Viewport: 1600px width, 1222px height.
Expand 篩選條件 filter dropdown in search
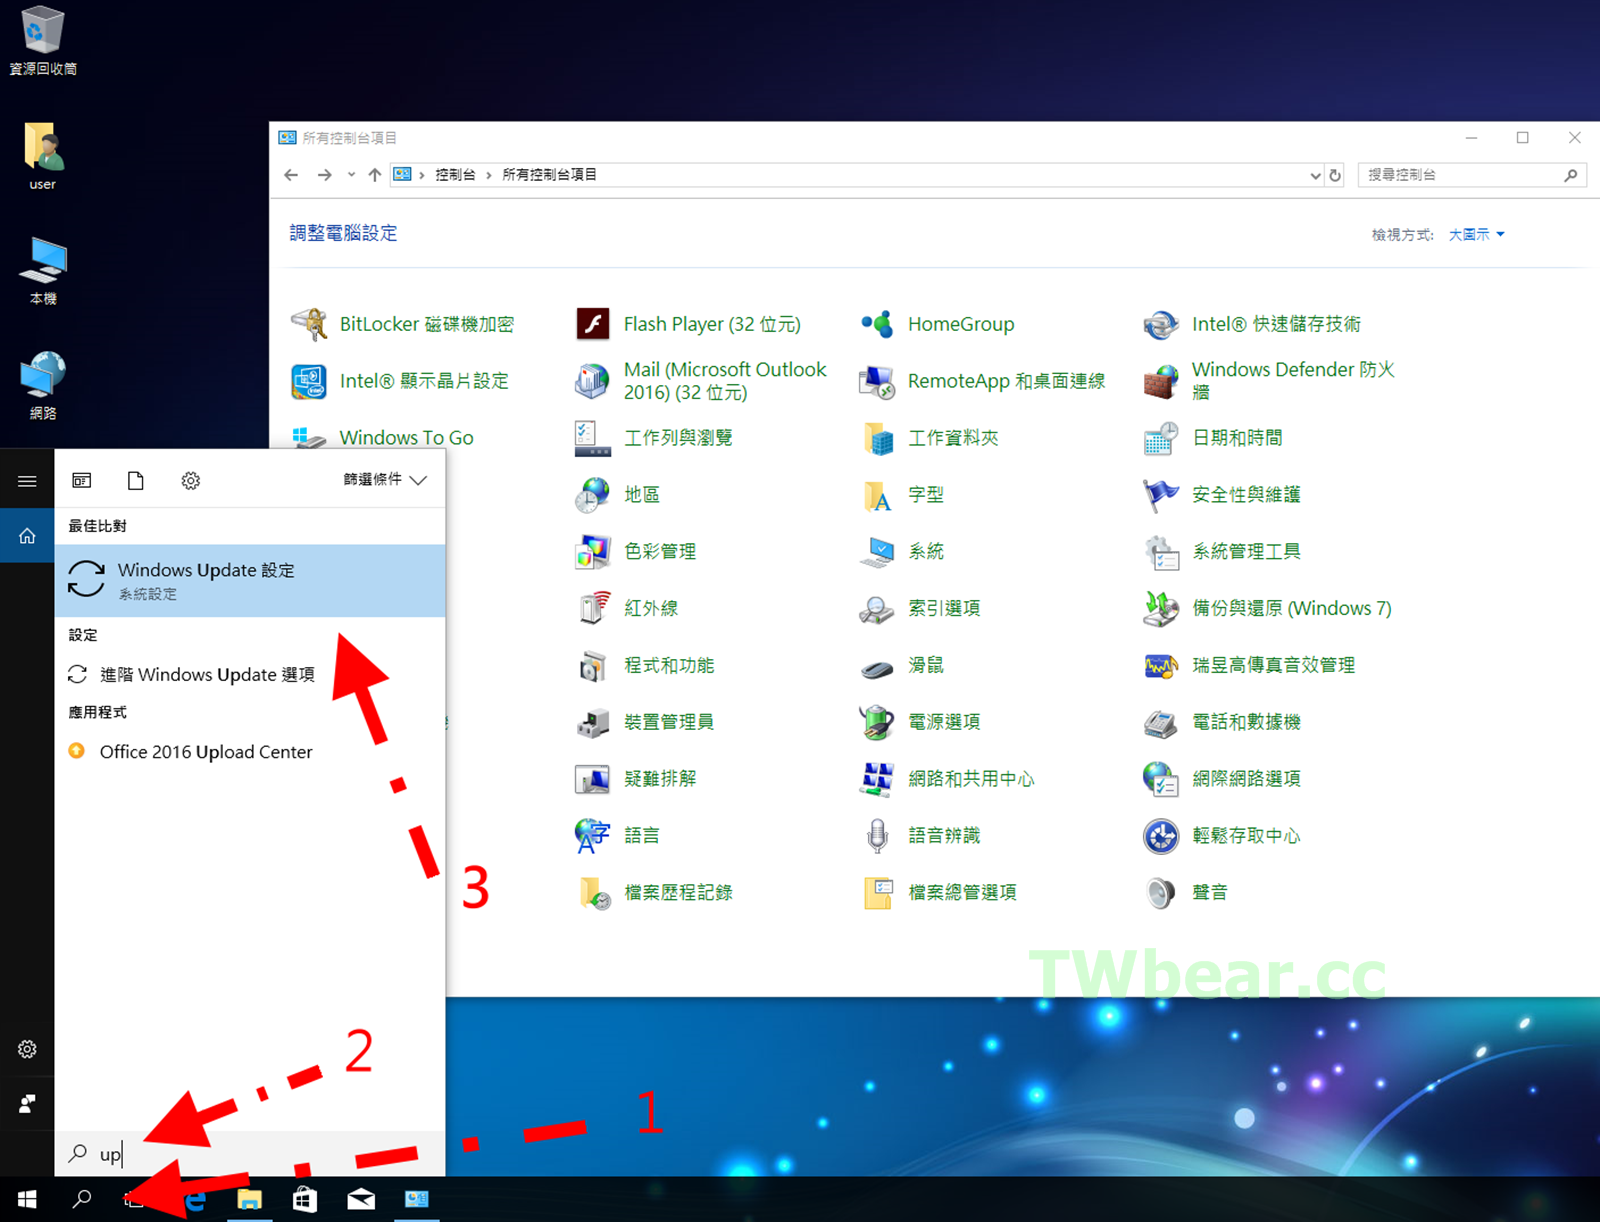pos(385,480)
